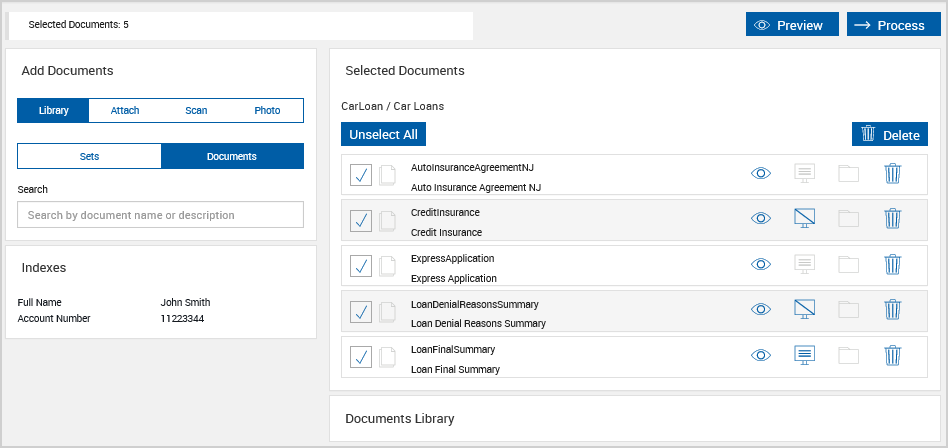Click the John Smith full name value
Screen dimensions: 948x448
[185, 302]
